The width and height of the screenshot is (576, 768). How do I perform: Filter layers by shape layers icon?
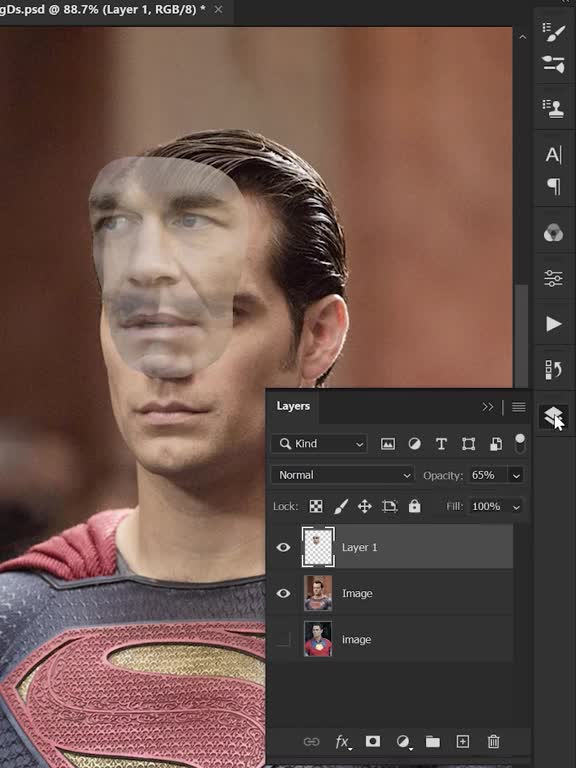click(x=469, y=444)
